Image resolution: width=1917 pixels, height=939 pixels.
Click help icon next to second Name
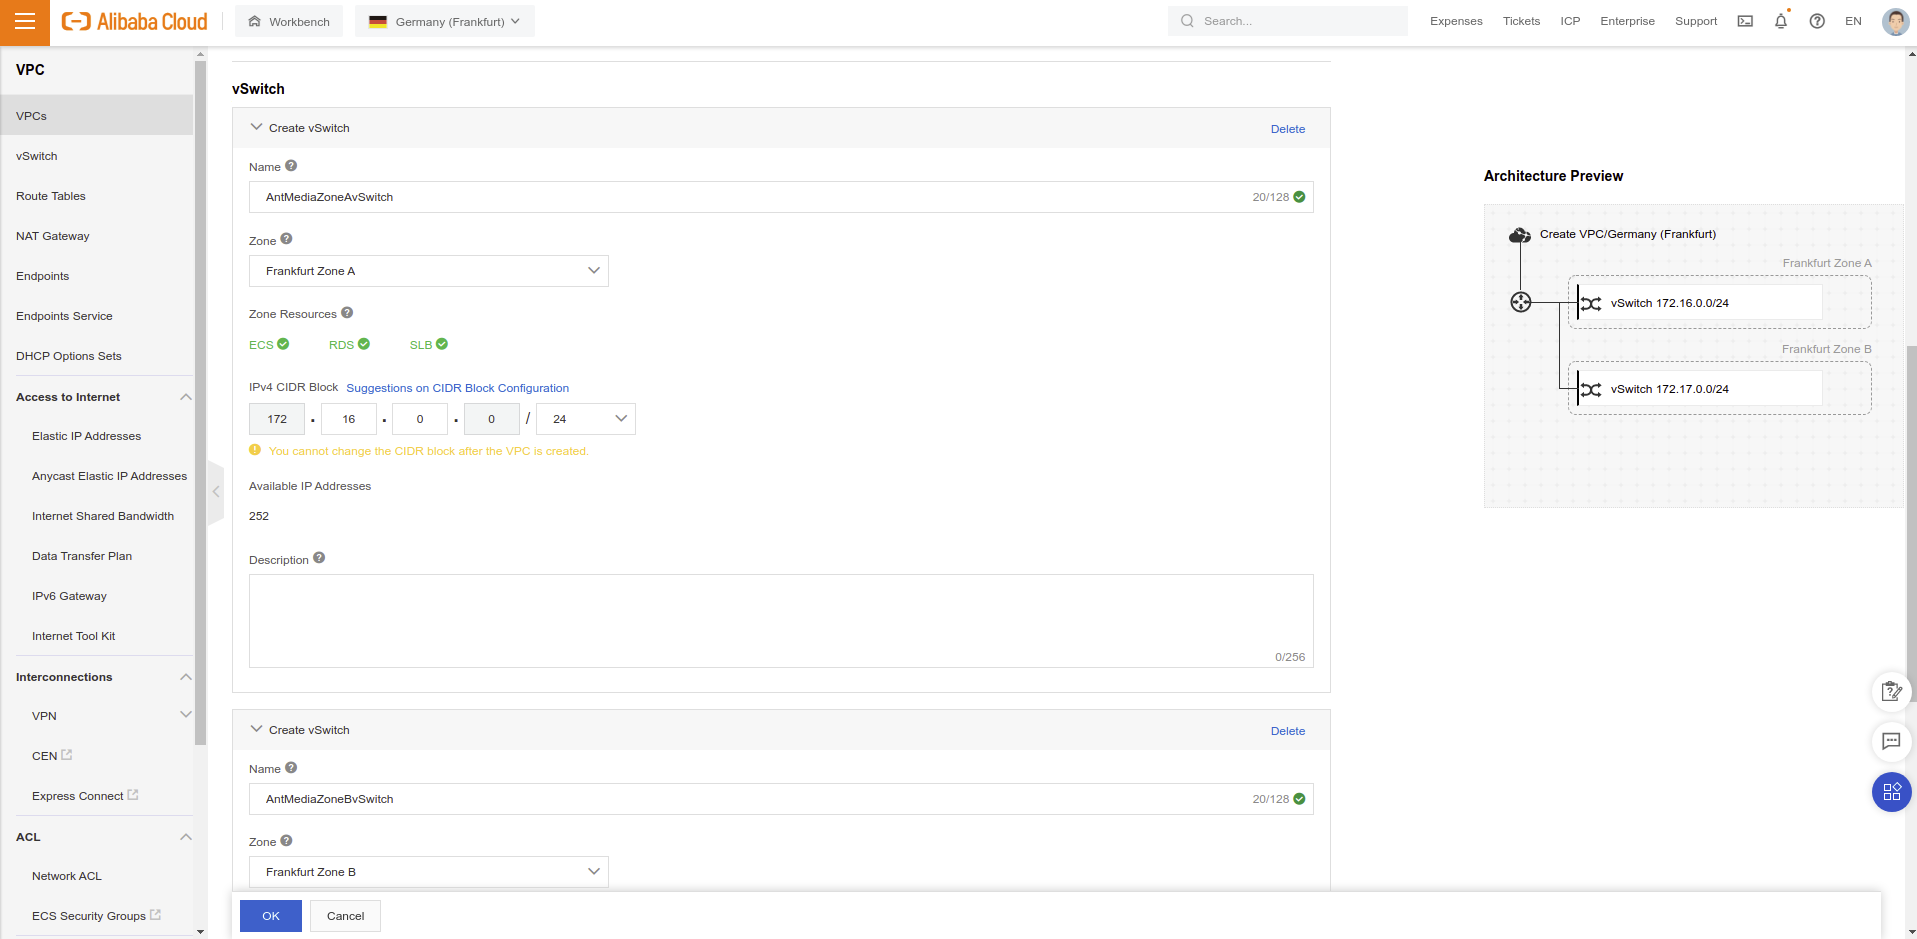coord(291,768)
